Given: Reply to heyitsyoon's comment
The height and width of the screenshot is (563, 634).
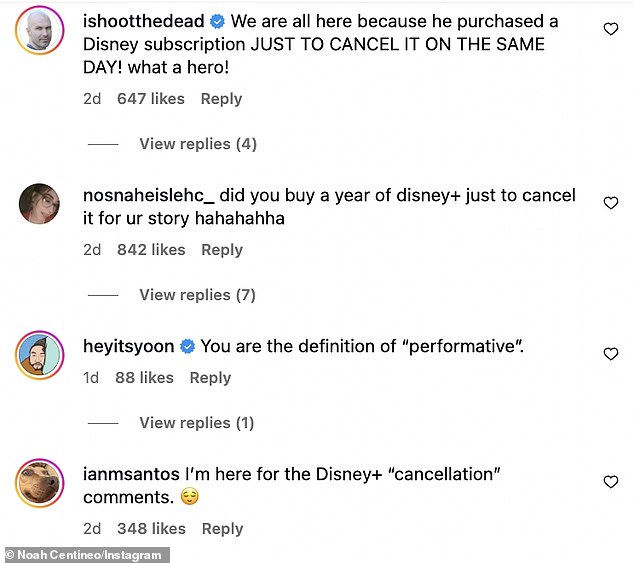Looking at the screenshot, I should coord(210,378).
